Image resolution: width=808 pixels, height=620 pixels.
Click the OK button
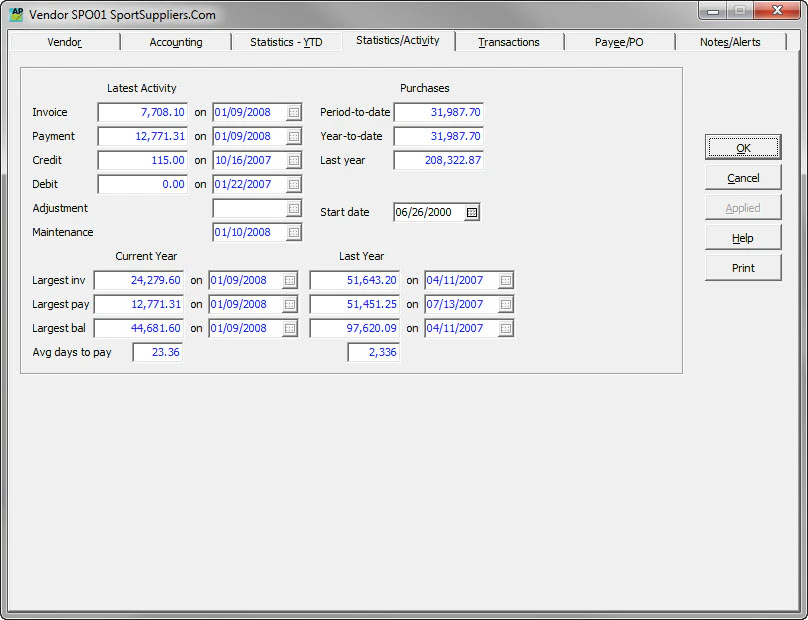point(742,147)
